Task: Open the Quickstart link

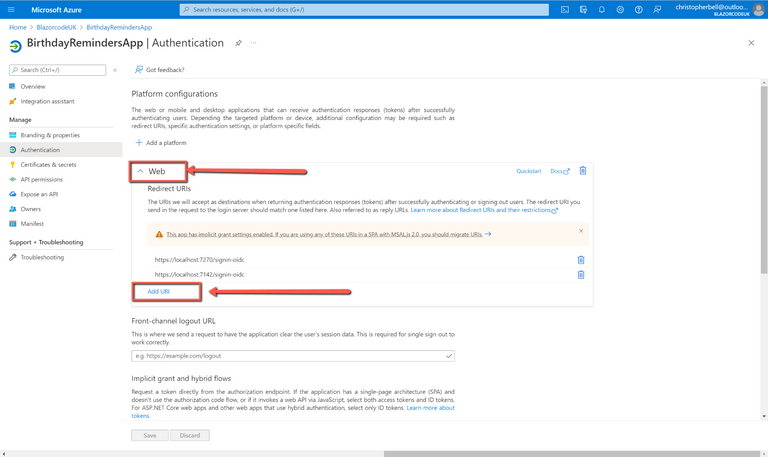Action: click(x=528, y=171)
